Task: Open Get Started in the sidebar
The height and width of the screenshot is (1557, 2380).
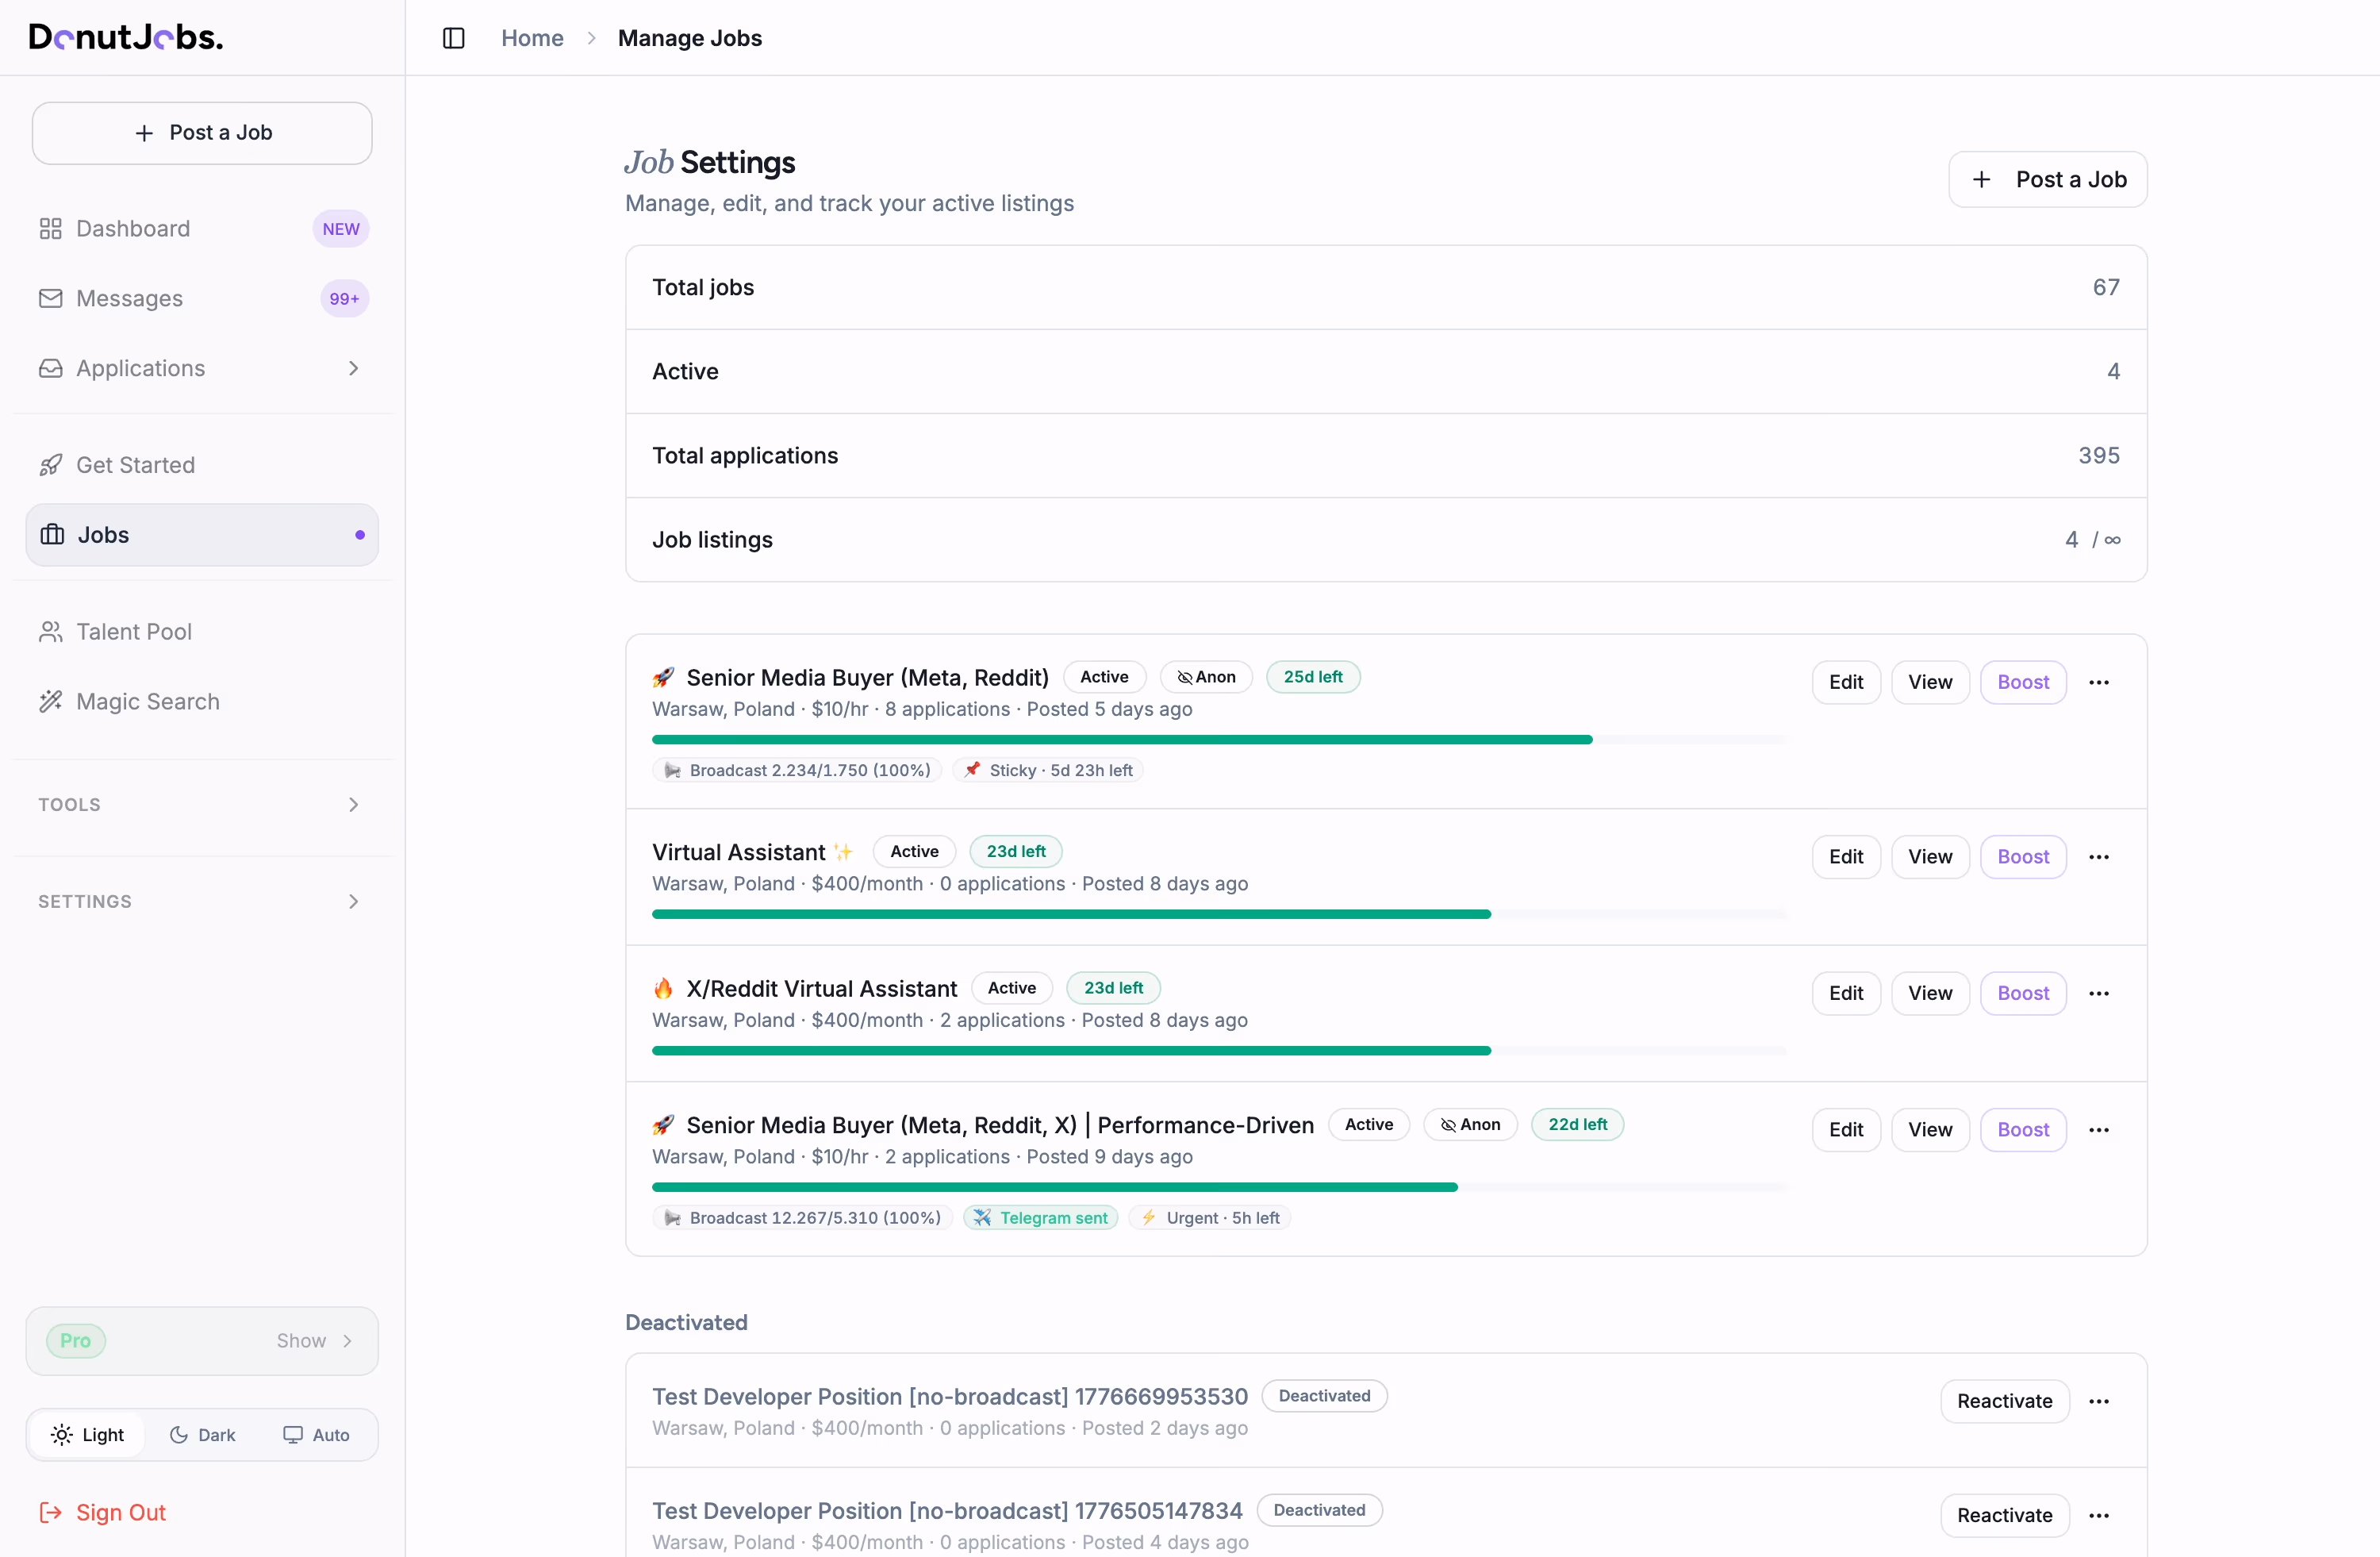Action: (x=202, y=465)
